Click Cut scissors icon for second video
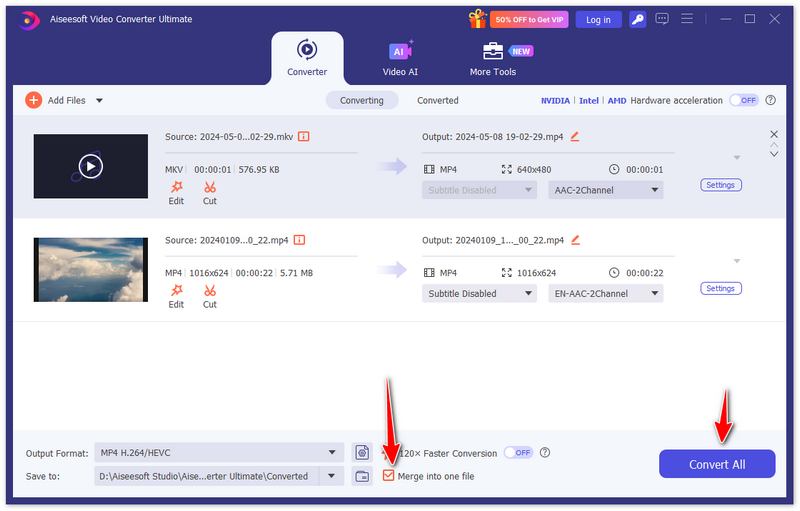The image size is (800, 511). click(x=210, y=296)
